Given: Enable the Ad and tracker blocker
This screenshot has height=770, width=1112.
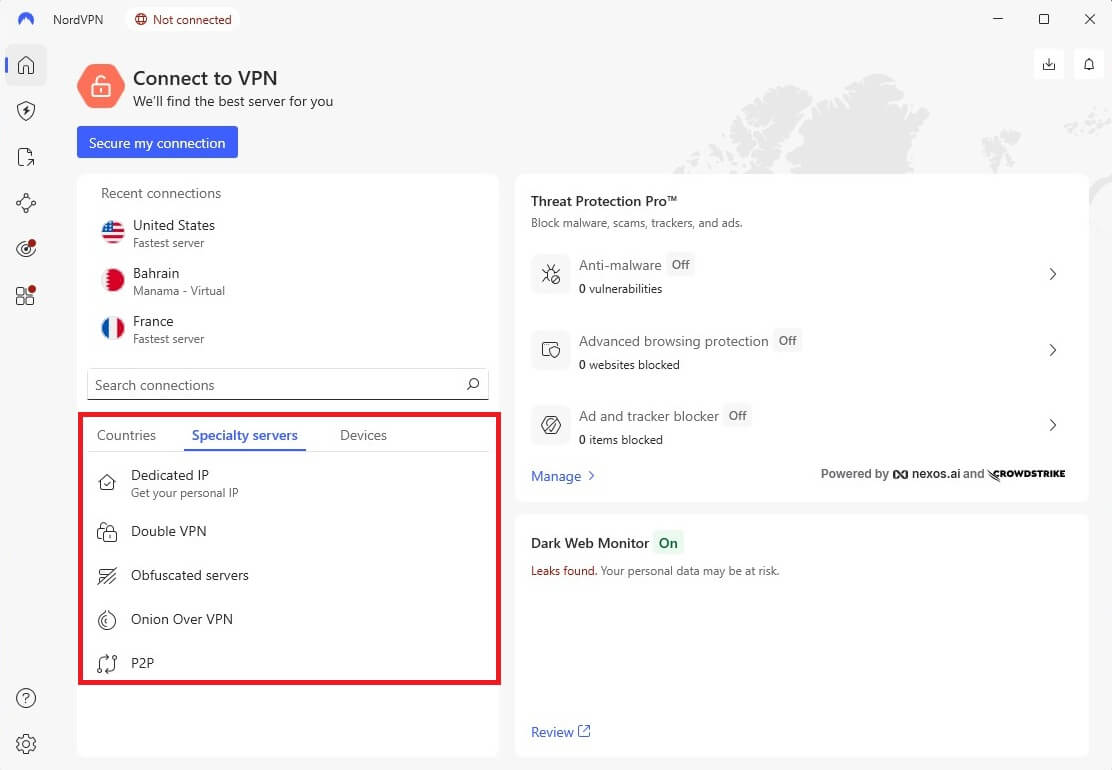Looking at the screenshot, I should click(x=737, y=415).
